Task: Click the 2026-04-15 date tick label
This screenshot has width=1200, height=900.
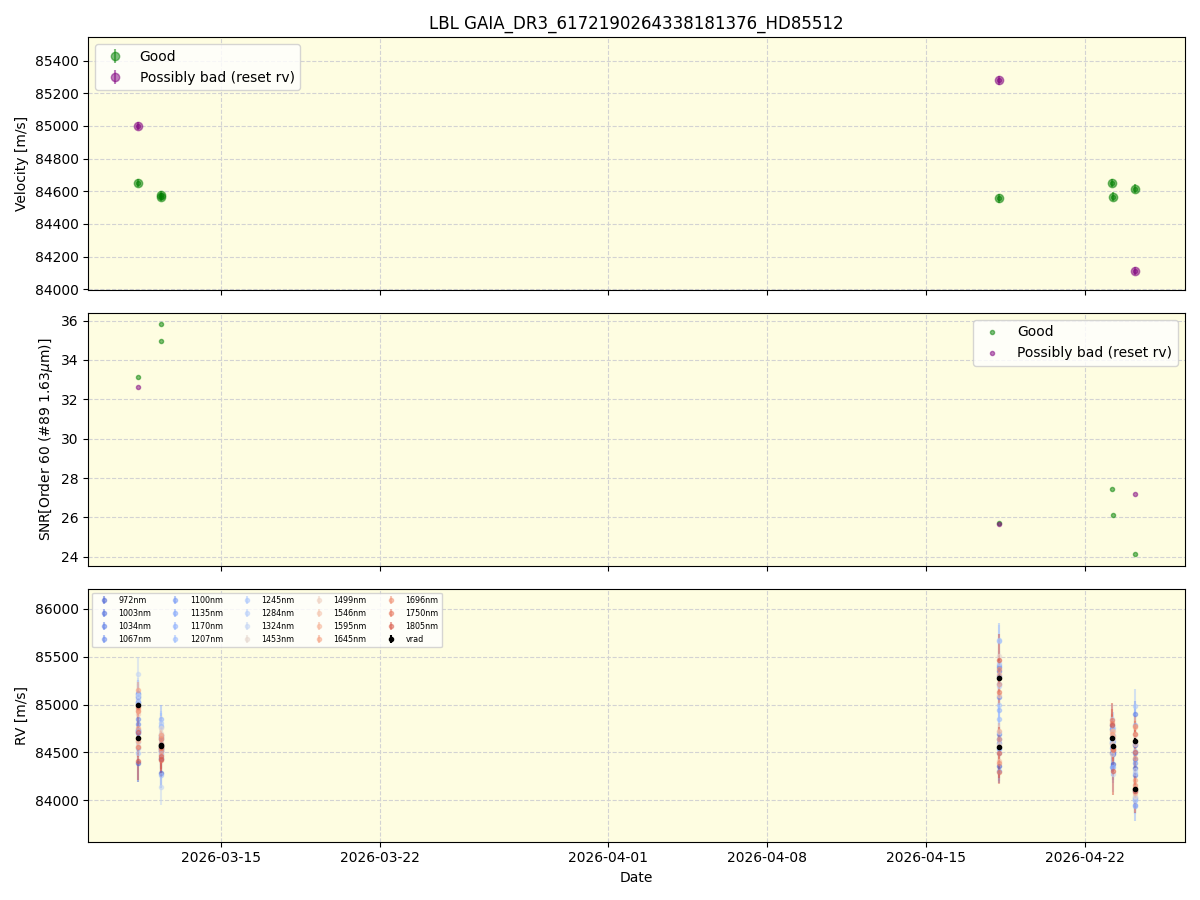Action: click(926, 857)
